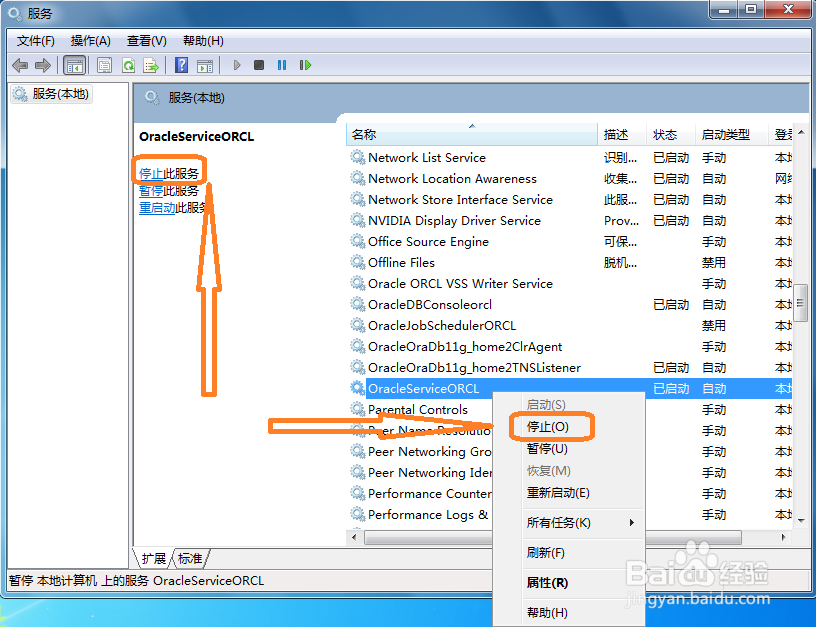Choose 暂停(U) in the context menu

(569, 449)
